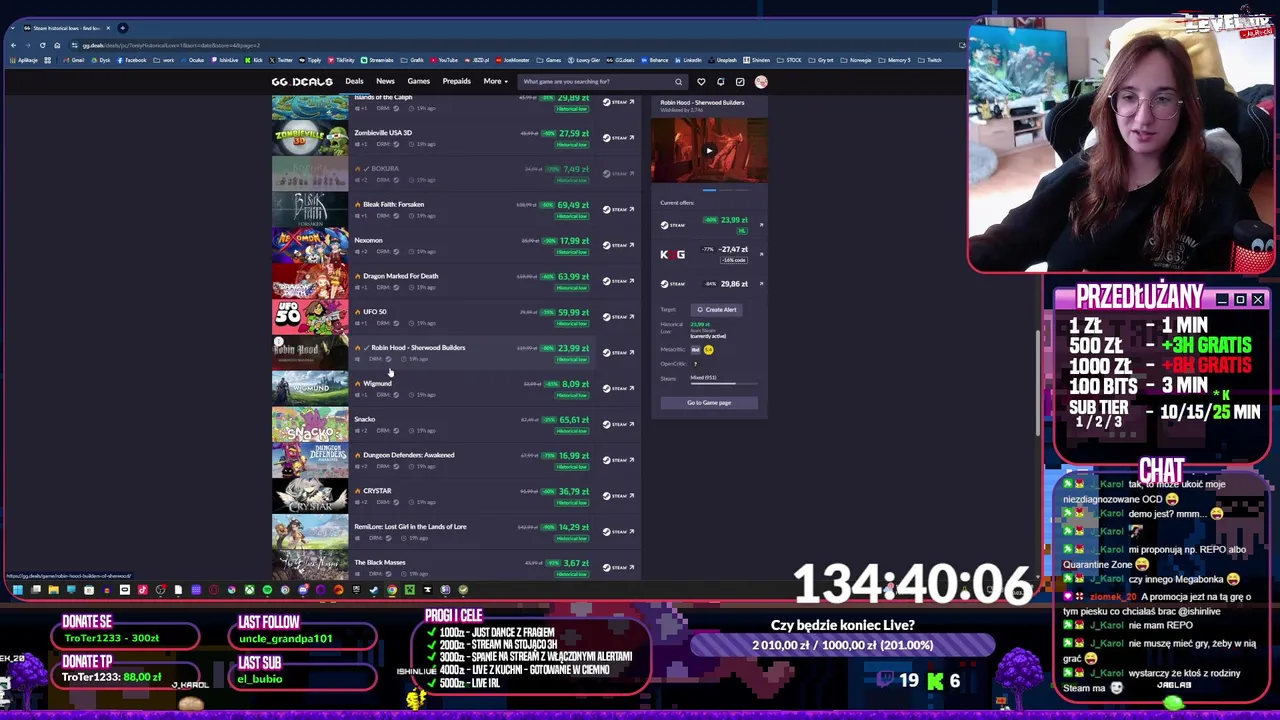
Task: Play the Robin Hood trailer video
Action: pos(709,151)
